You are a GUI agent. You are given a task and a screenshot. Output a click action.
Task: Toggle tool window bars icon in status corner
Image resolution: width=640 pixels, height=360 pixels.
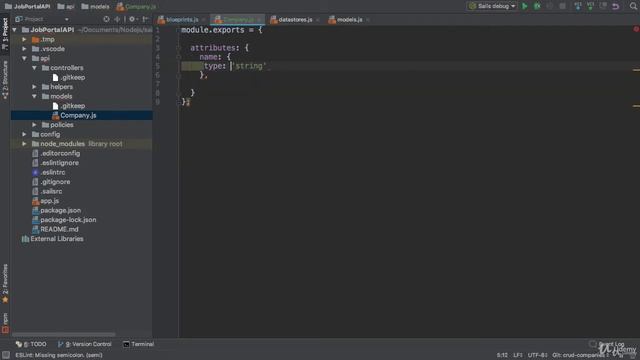coord(6,355)
